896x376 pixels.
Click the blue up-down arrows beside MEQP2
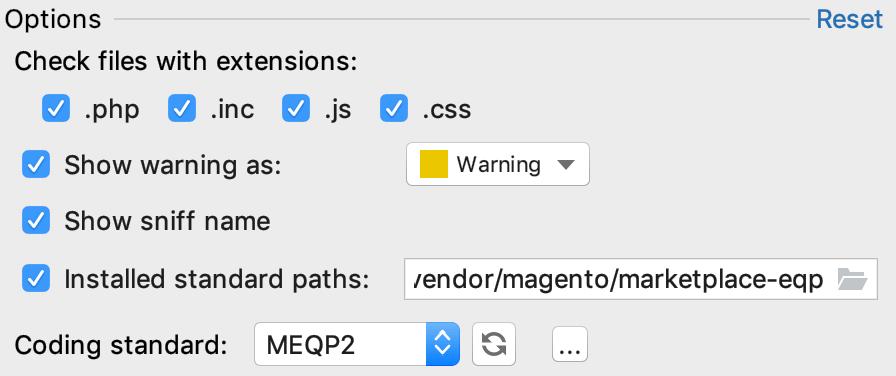[x=443, y=344]
